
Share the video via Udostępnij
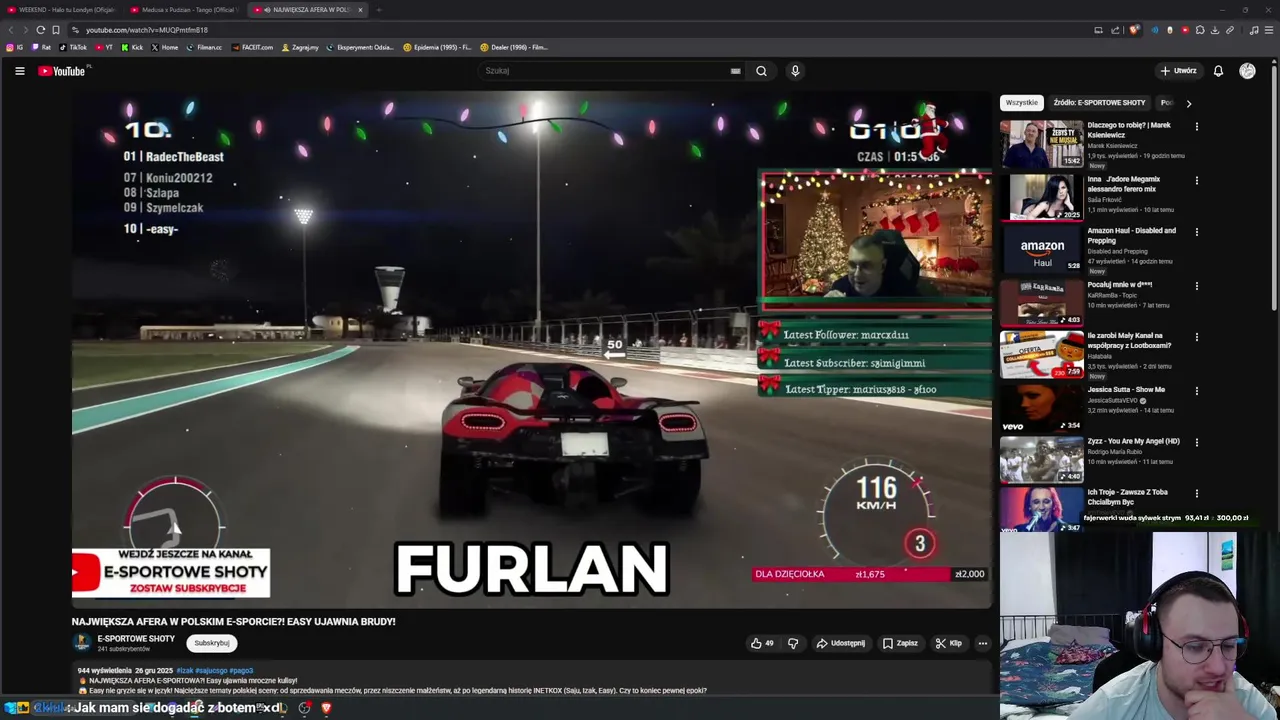[840, 643]
